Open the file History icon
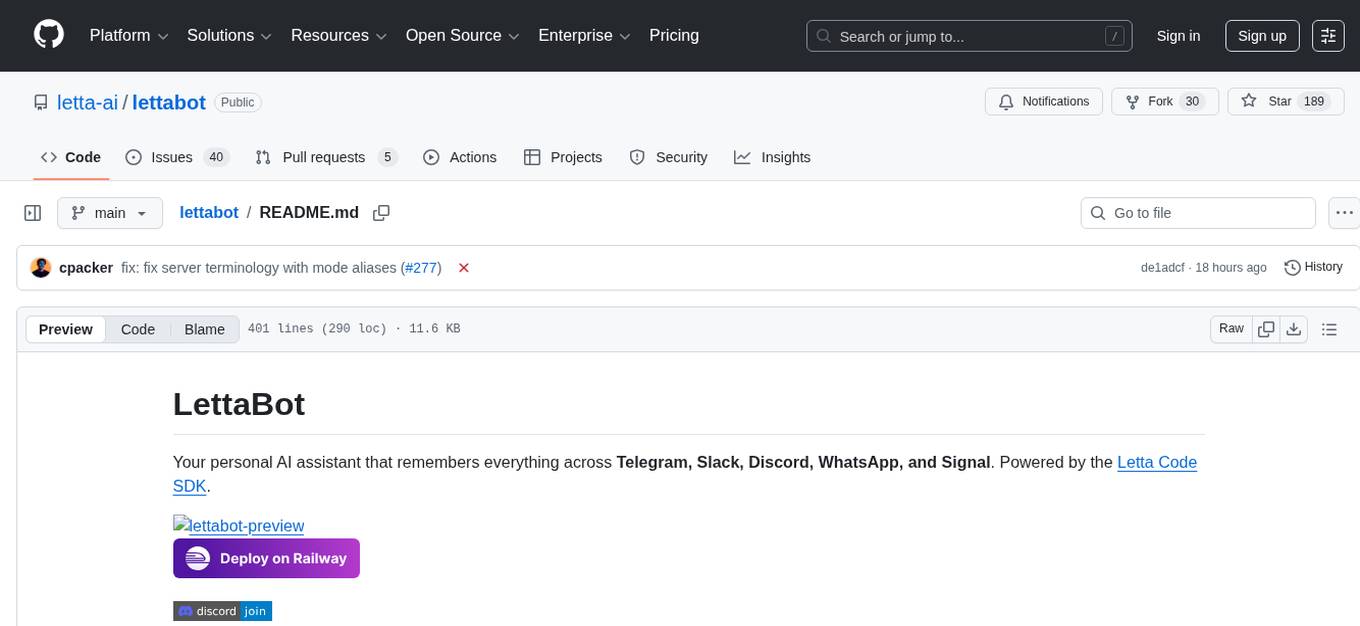This screenshot has height=626, width=1360. click(x=1313, y=267)
